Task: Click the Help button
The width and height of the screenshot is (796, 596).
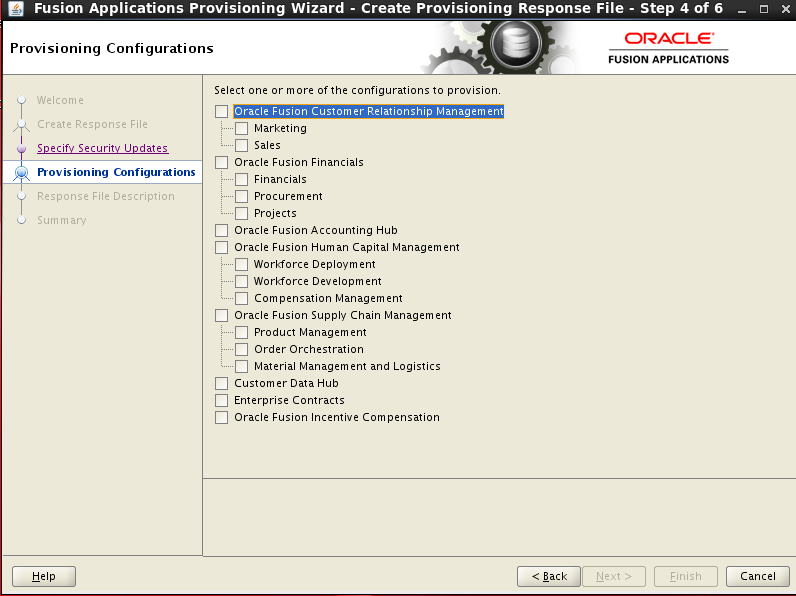Action: (x=44, y=576)
